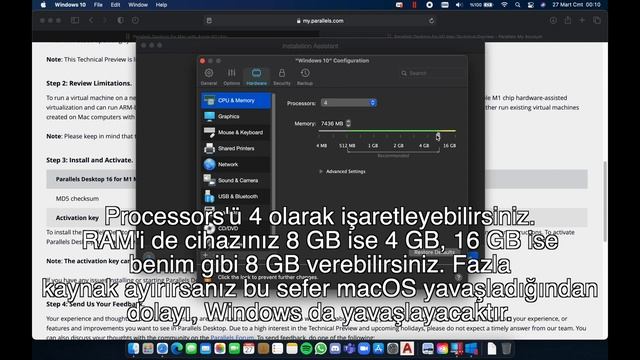
Task: Open the File menu
Action: (x=98, y=5)
